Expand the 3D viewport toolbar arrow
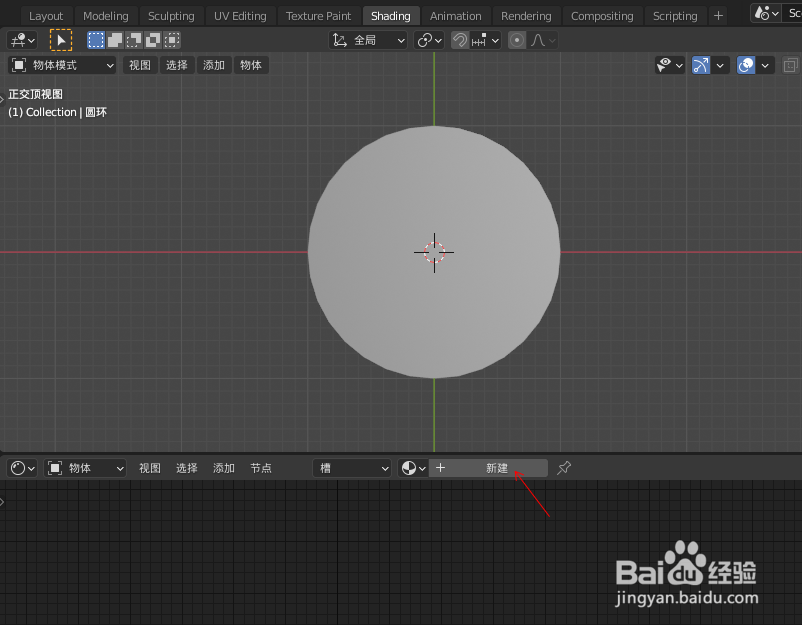Image resolution: width=802 pixels, height=625 pixels. (2, 99)
